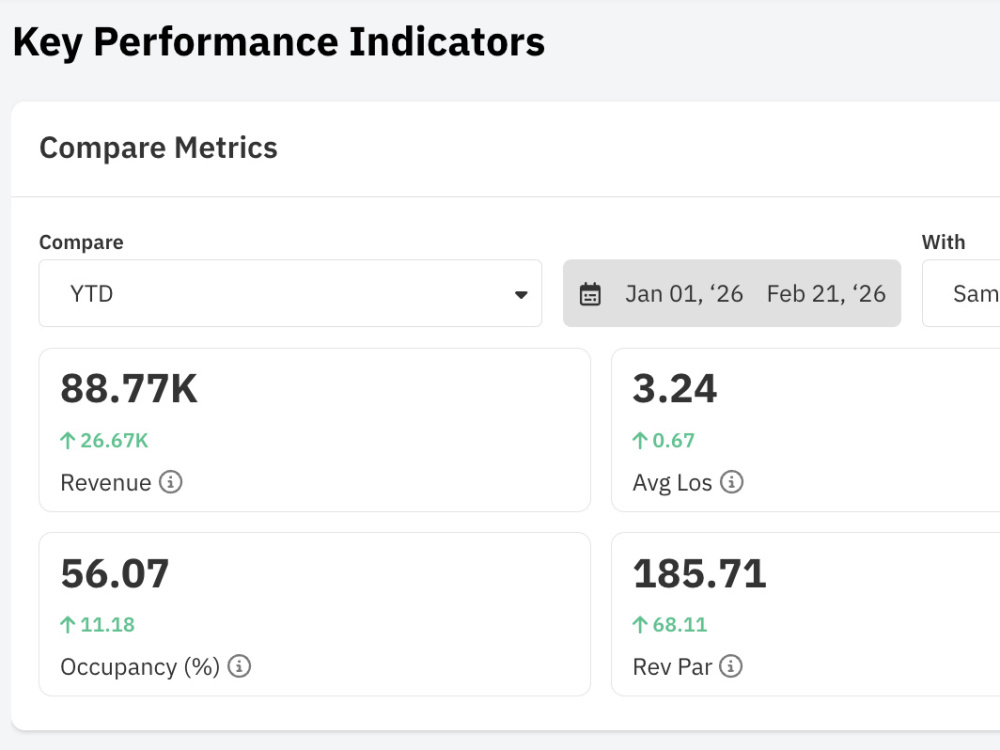Click the Compare Metrics heading

pyautogui.click(x=158, y=148)
